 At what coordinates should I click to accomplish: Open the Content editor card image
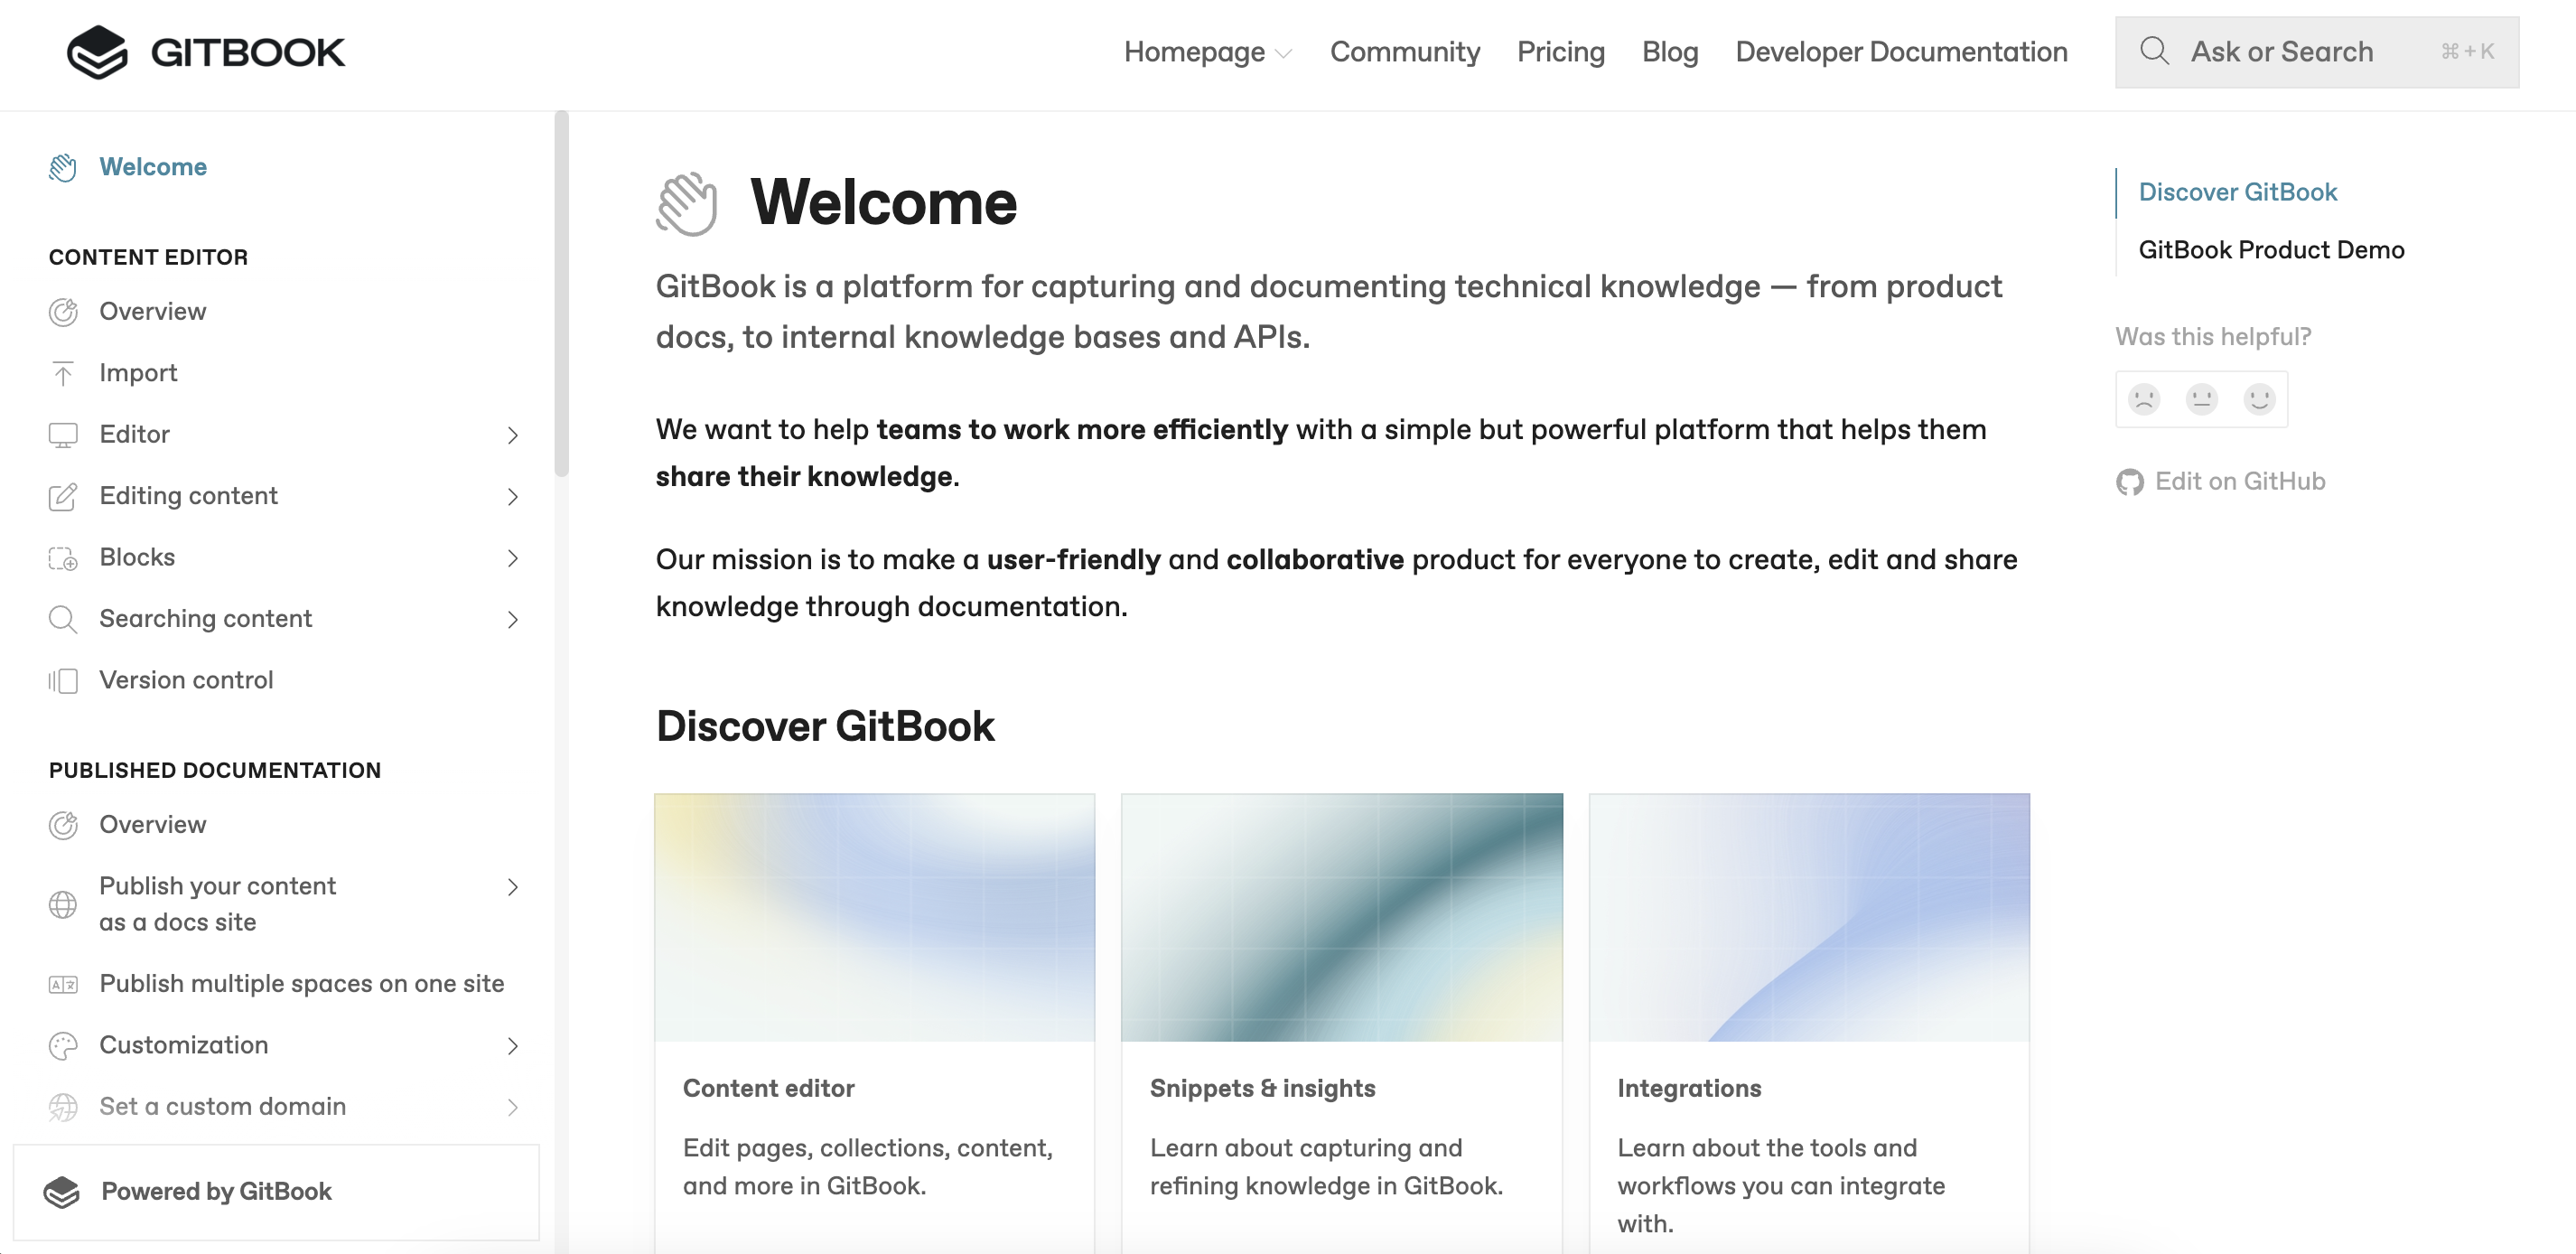point(874,917)
